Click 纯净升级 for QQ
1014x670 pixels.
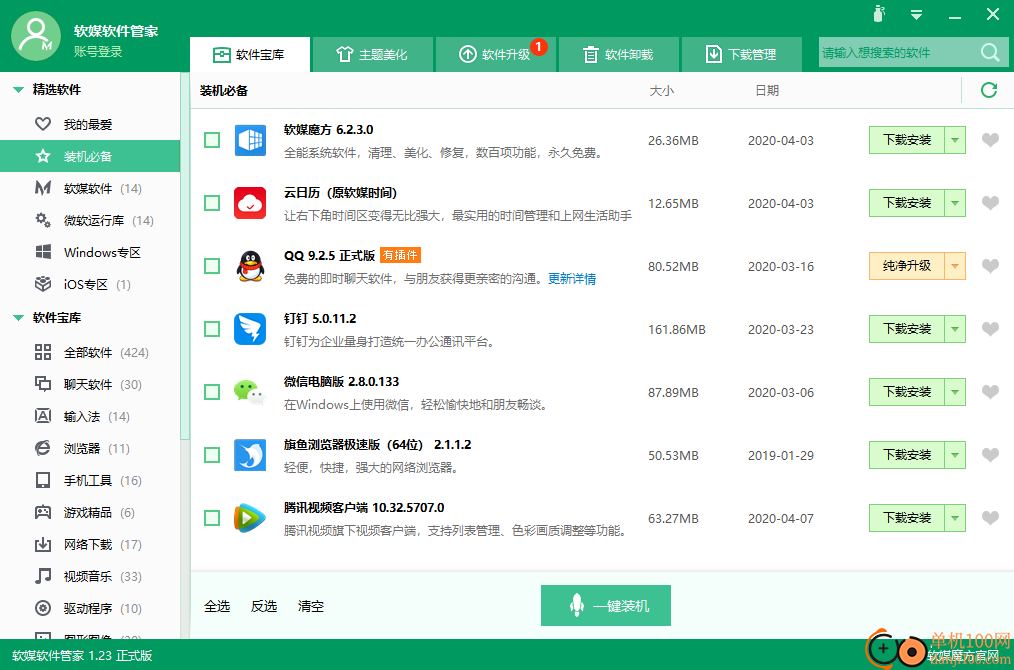tap(907, 266)
